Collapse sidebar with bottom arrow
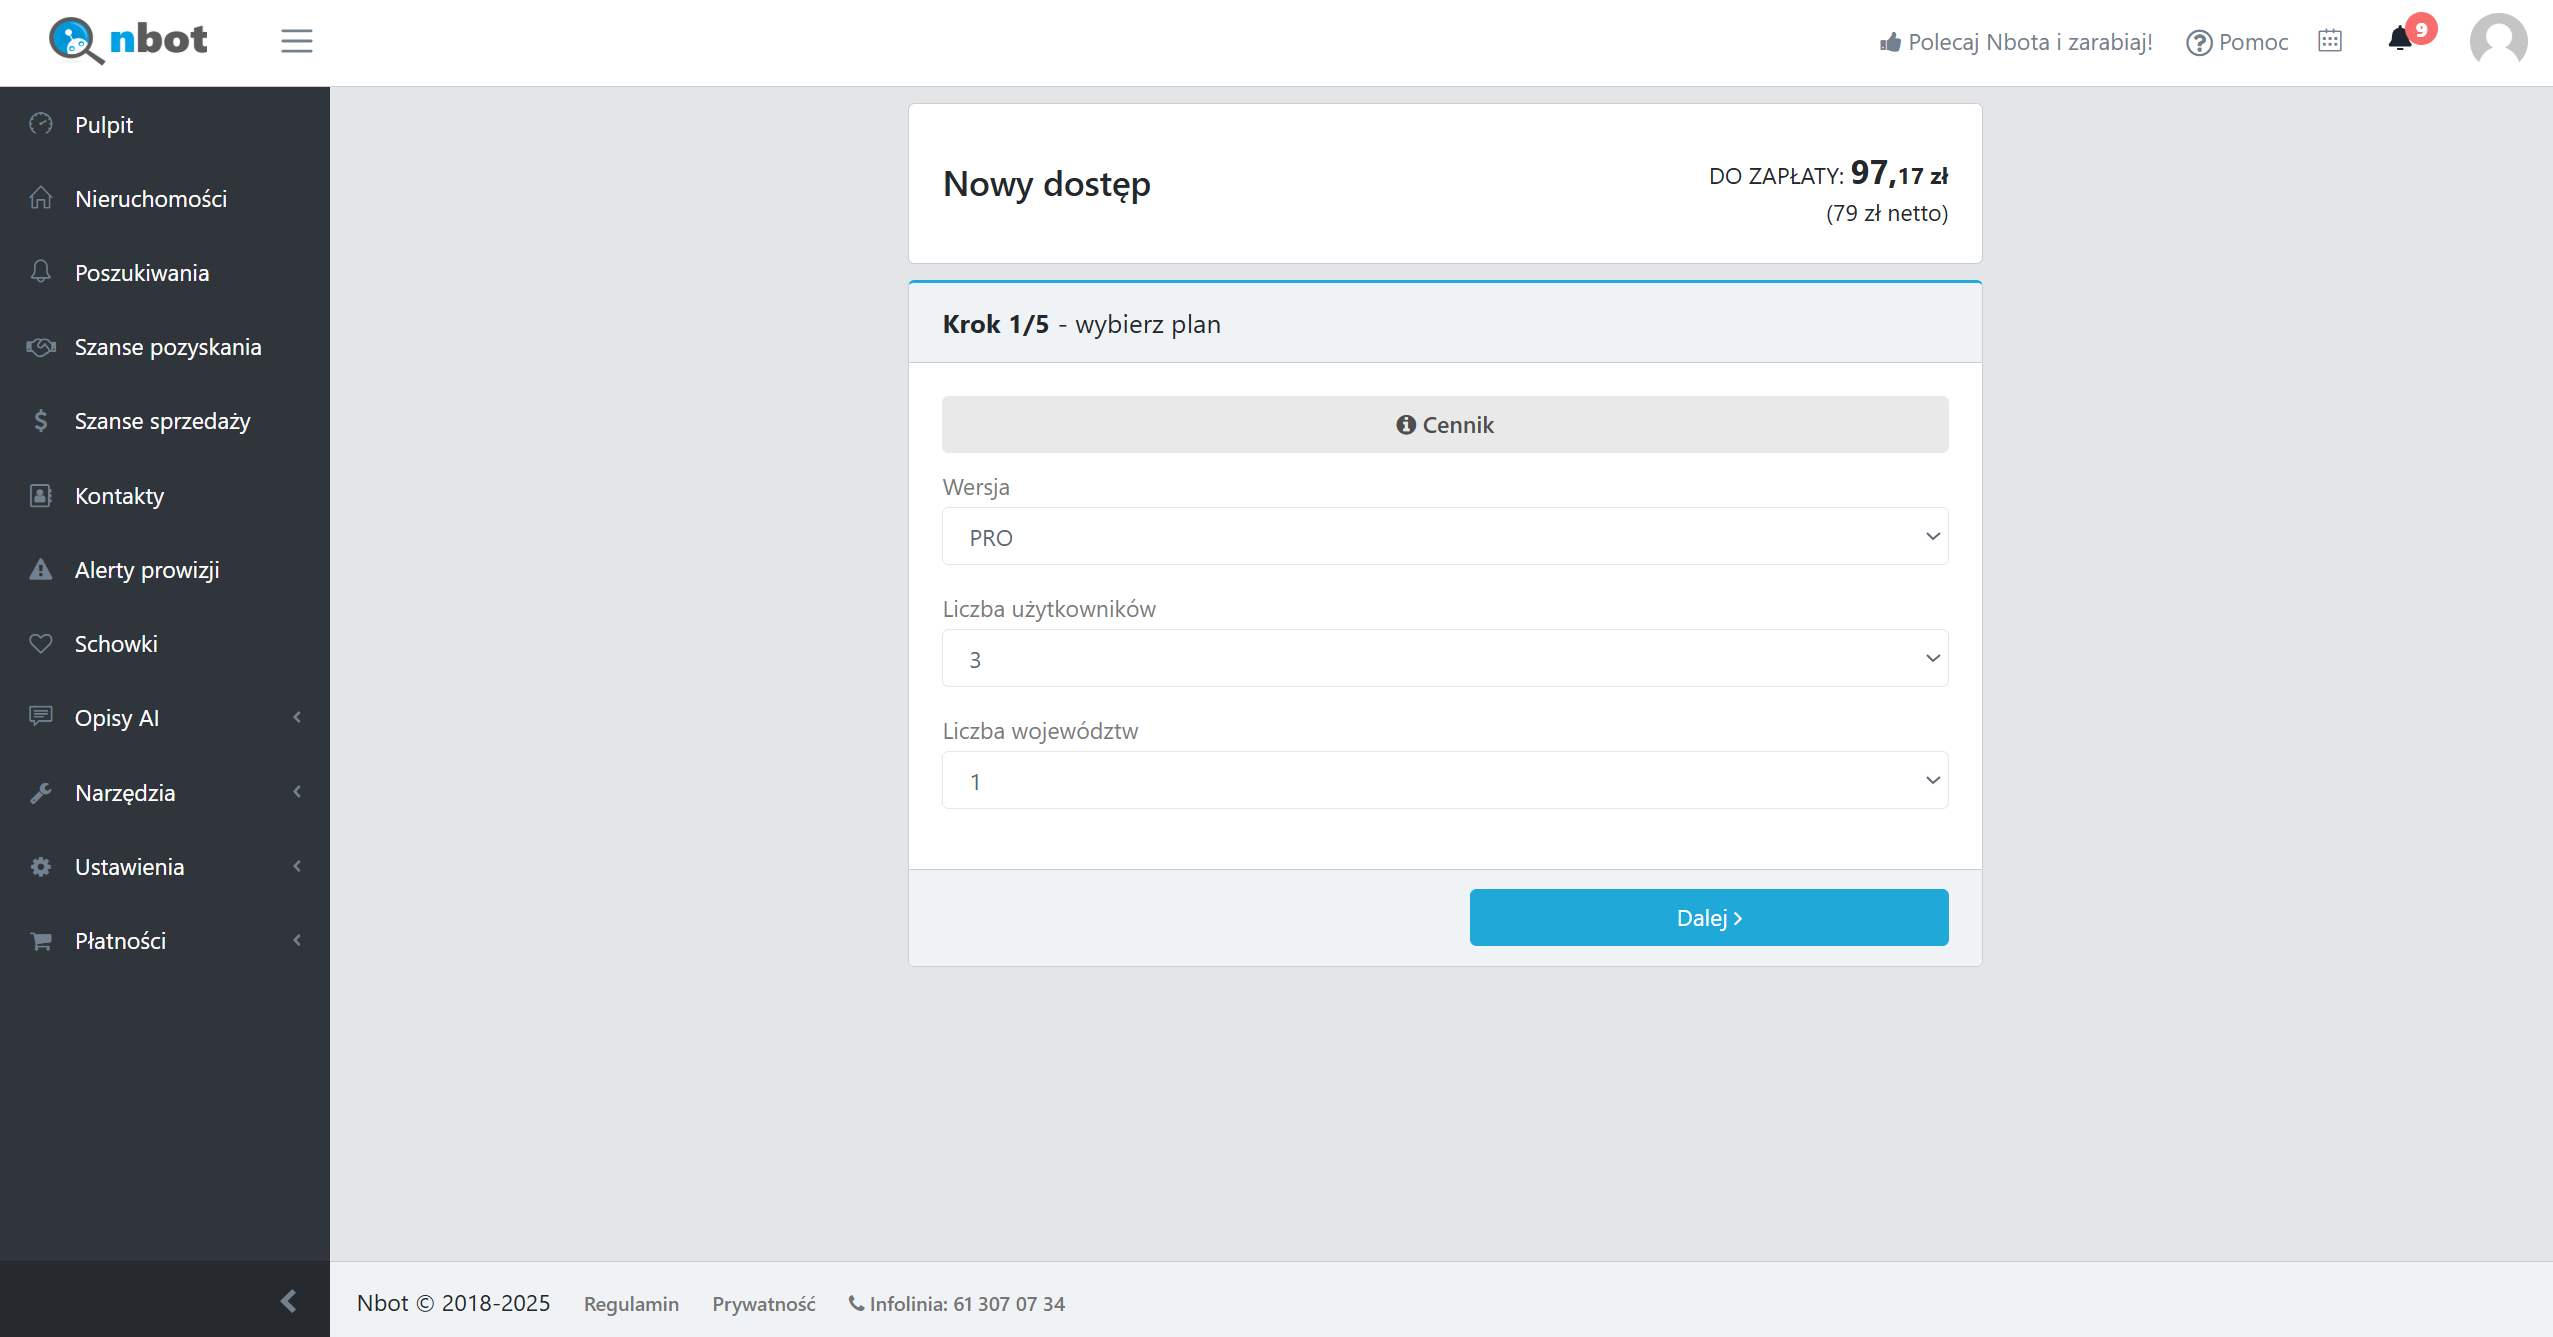 [289, 1300]
